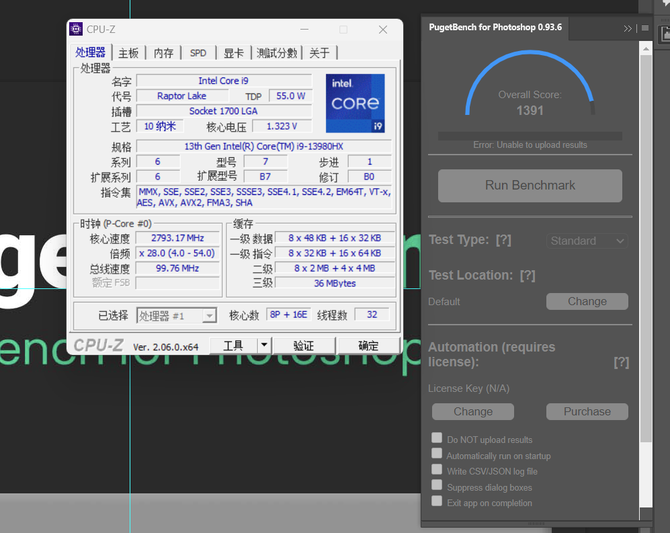This screenshot has width=670, height=533.
Task: Click the Intel Core i9 logo image
Action: point(355,103)
